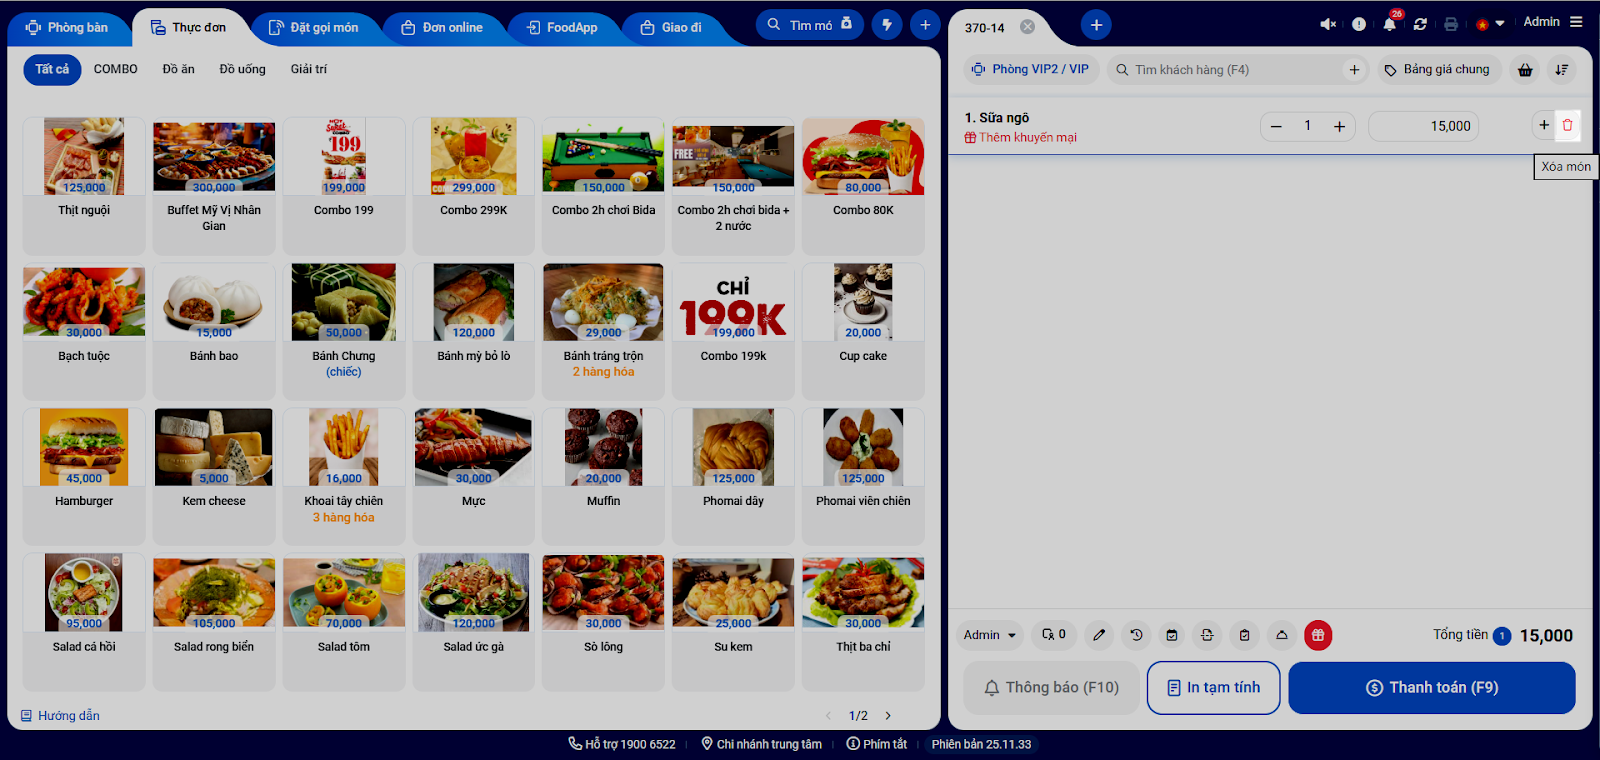Open the Vietnam flag language dropdown
This screenshot has width=1600, height=760.
(1490, 24)
